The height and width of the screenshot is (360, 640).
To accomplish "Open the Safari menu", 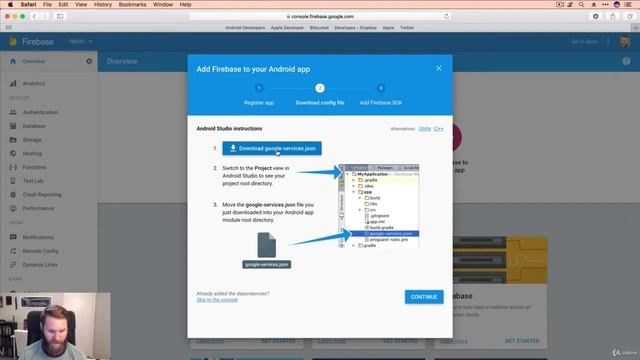I will [x=29, y=4].
